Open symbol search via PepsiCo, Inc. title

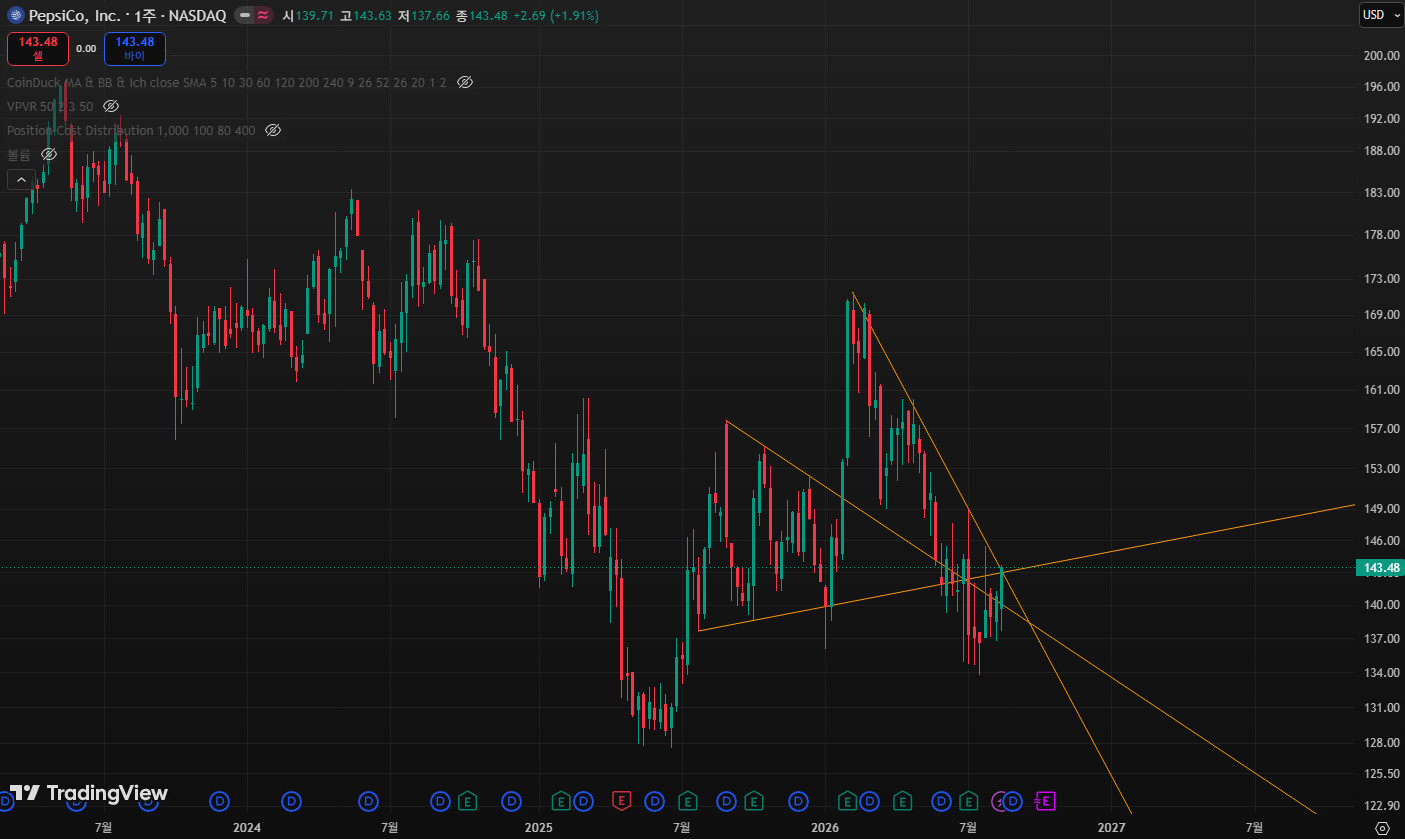pyautogui.click(x=75, y=15)
